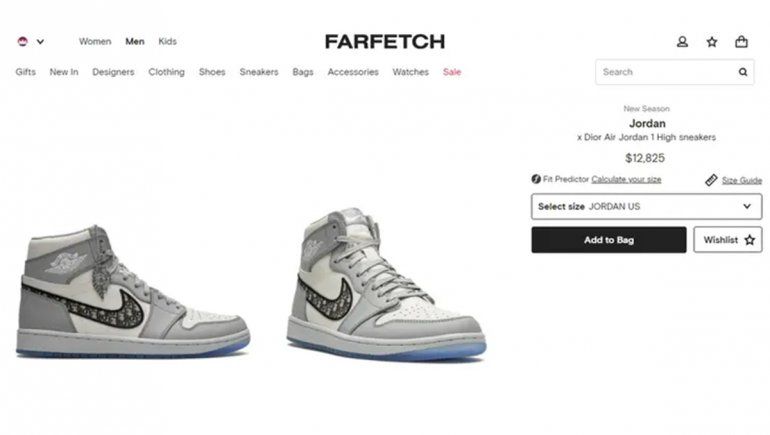Open the shopping bag icon
770x435 pixels.
coord(741,42)
